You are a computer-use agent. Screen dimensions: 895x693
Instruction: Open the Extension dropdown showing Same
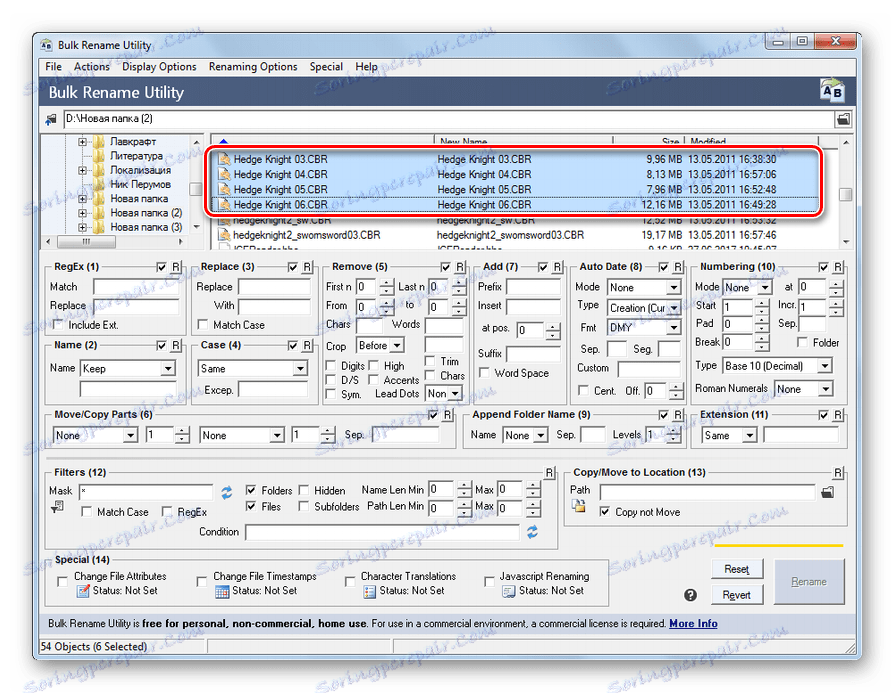749,436
